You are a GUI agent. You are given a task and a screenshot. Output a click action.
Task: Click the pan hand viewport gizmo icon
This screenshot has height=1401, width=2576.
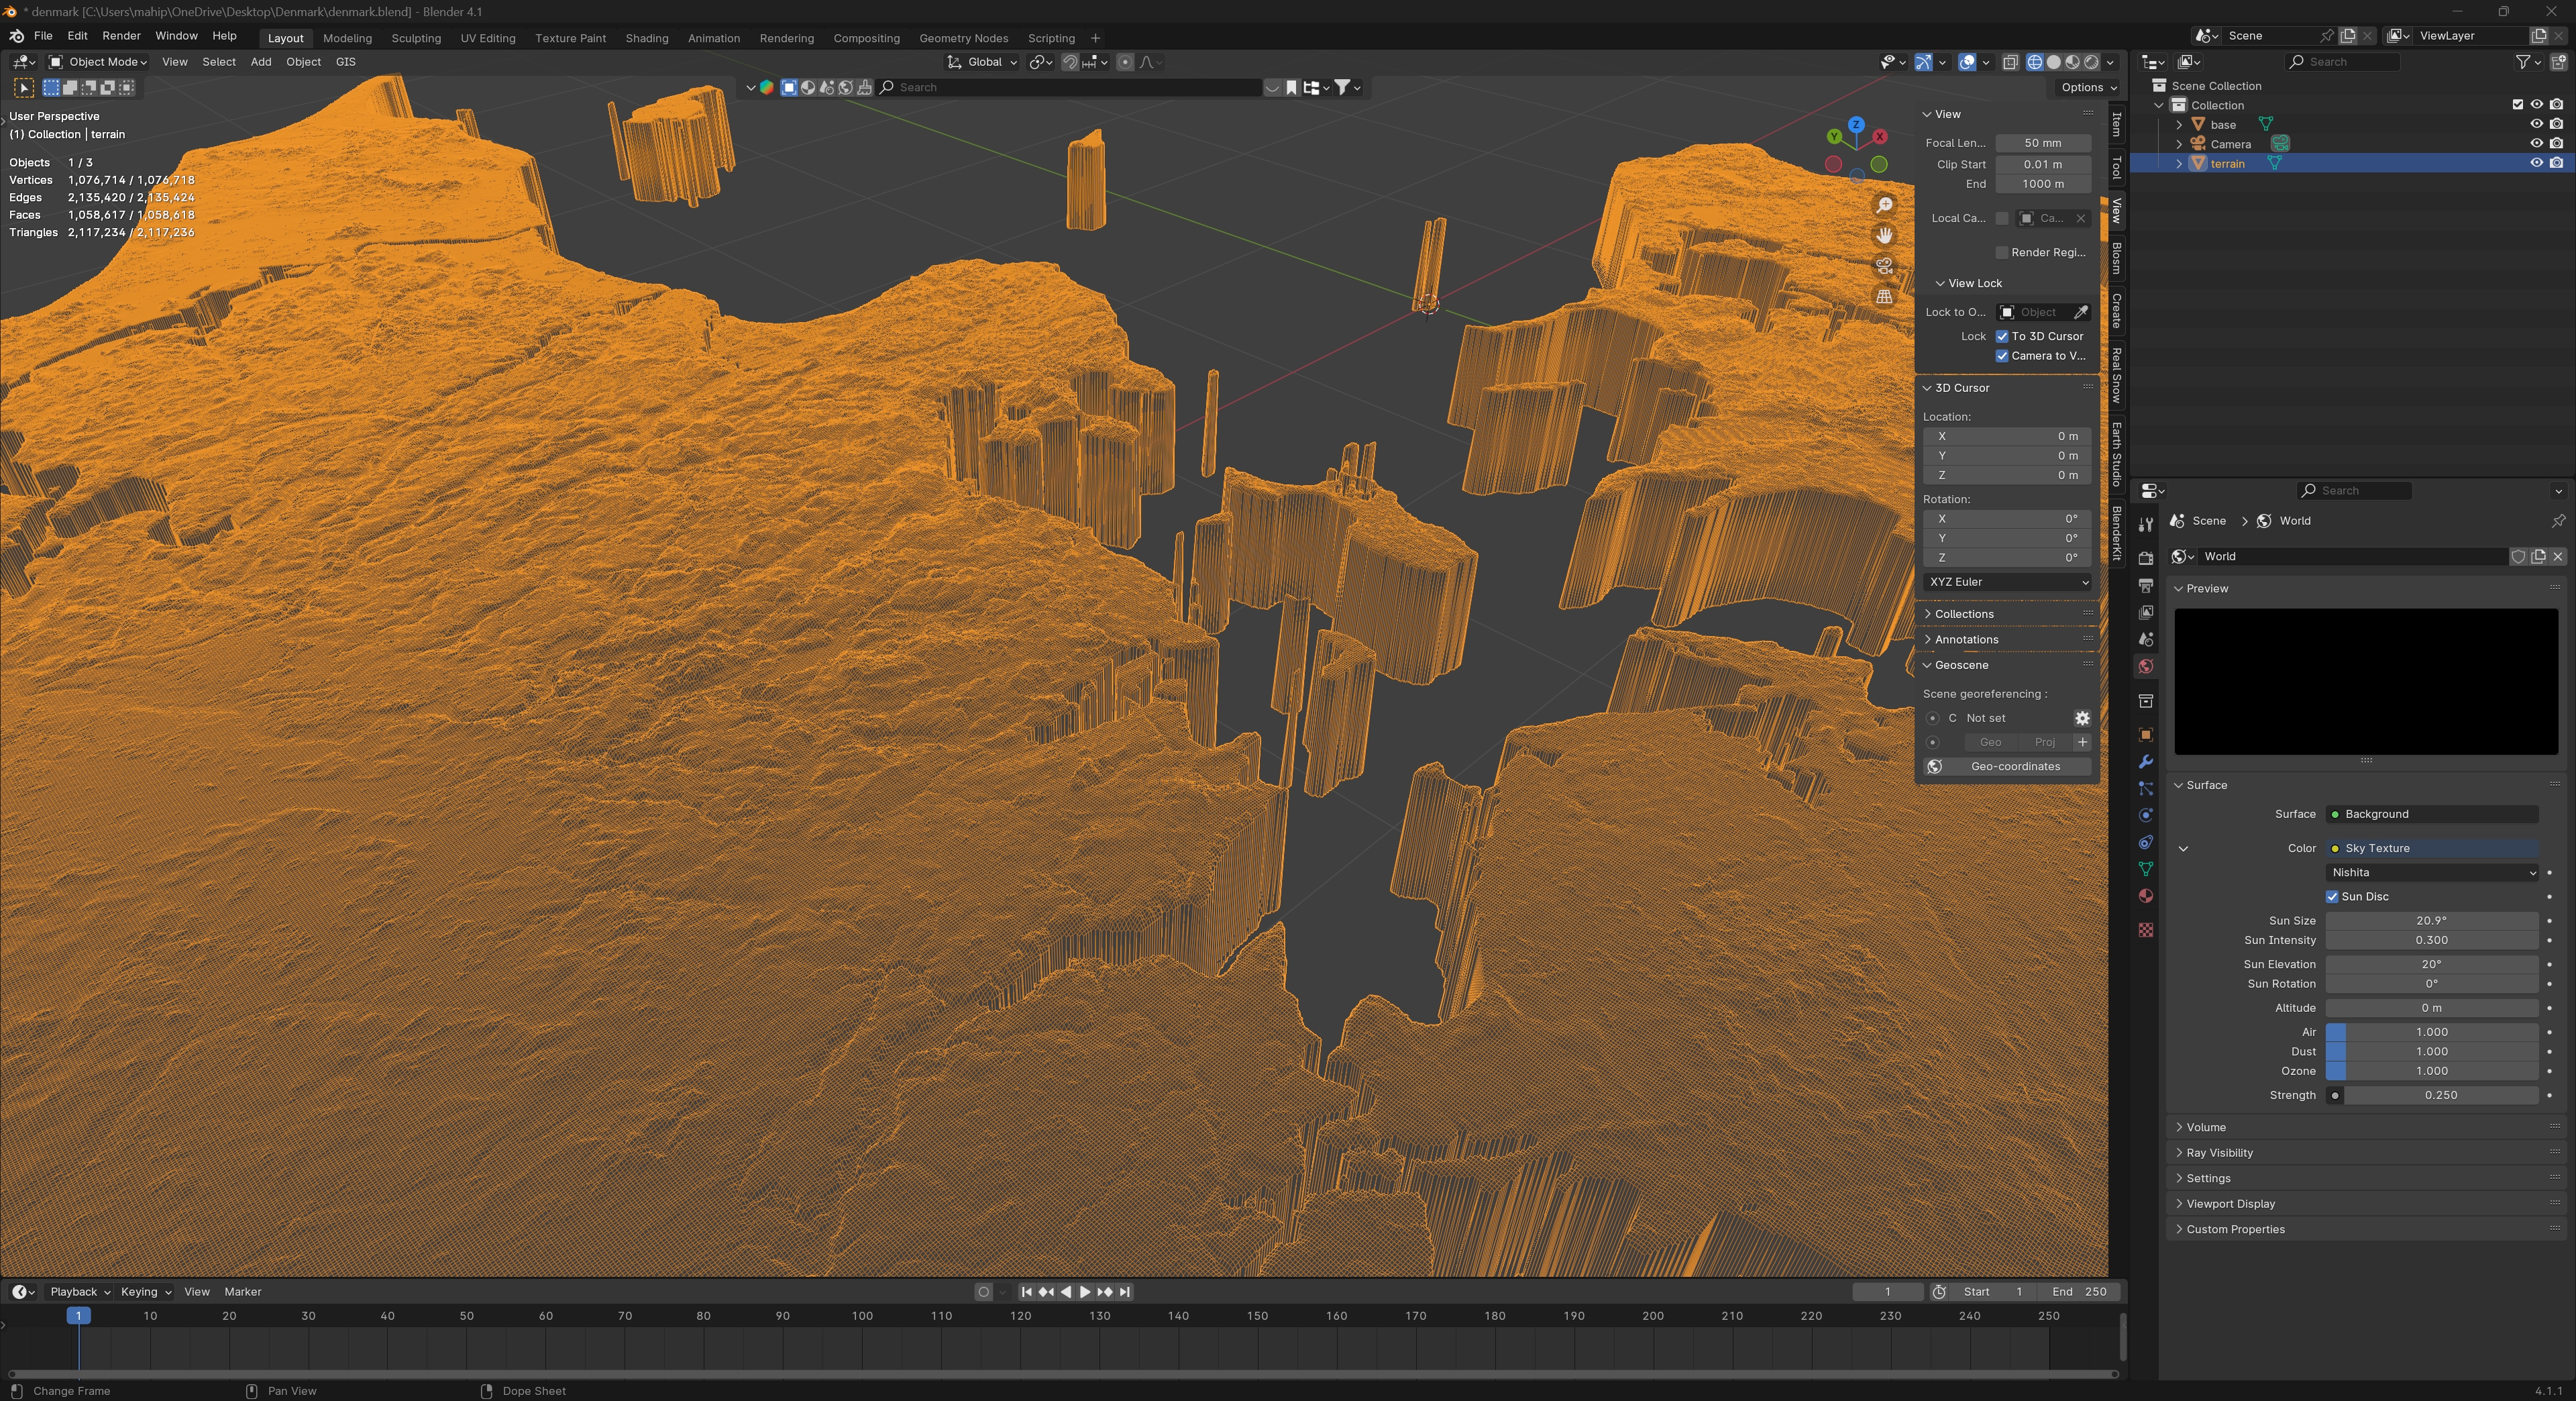coord(1884,235)
